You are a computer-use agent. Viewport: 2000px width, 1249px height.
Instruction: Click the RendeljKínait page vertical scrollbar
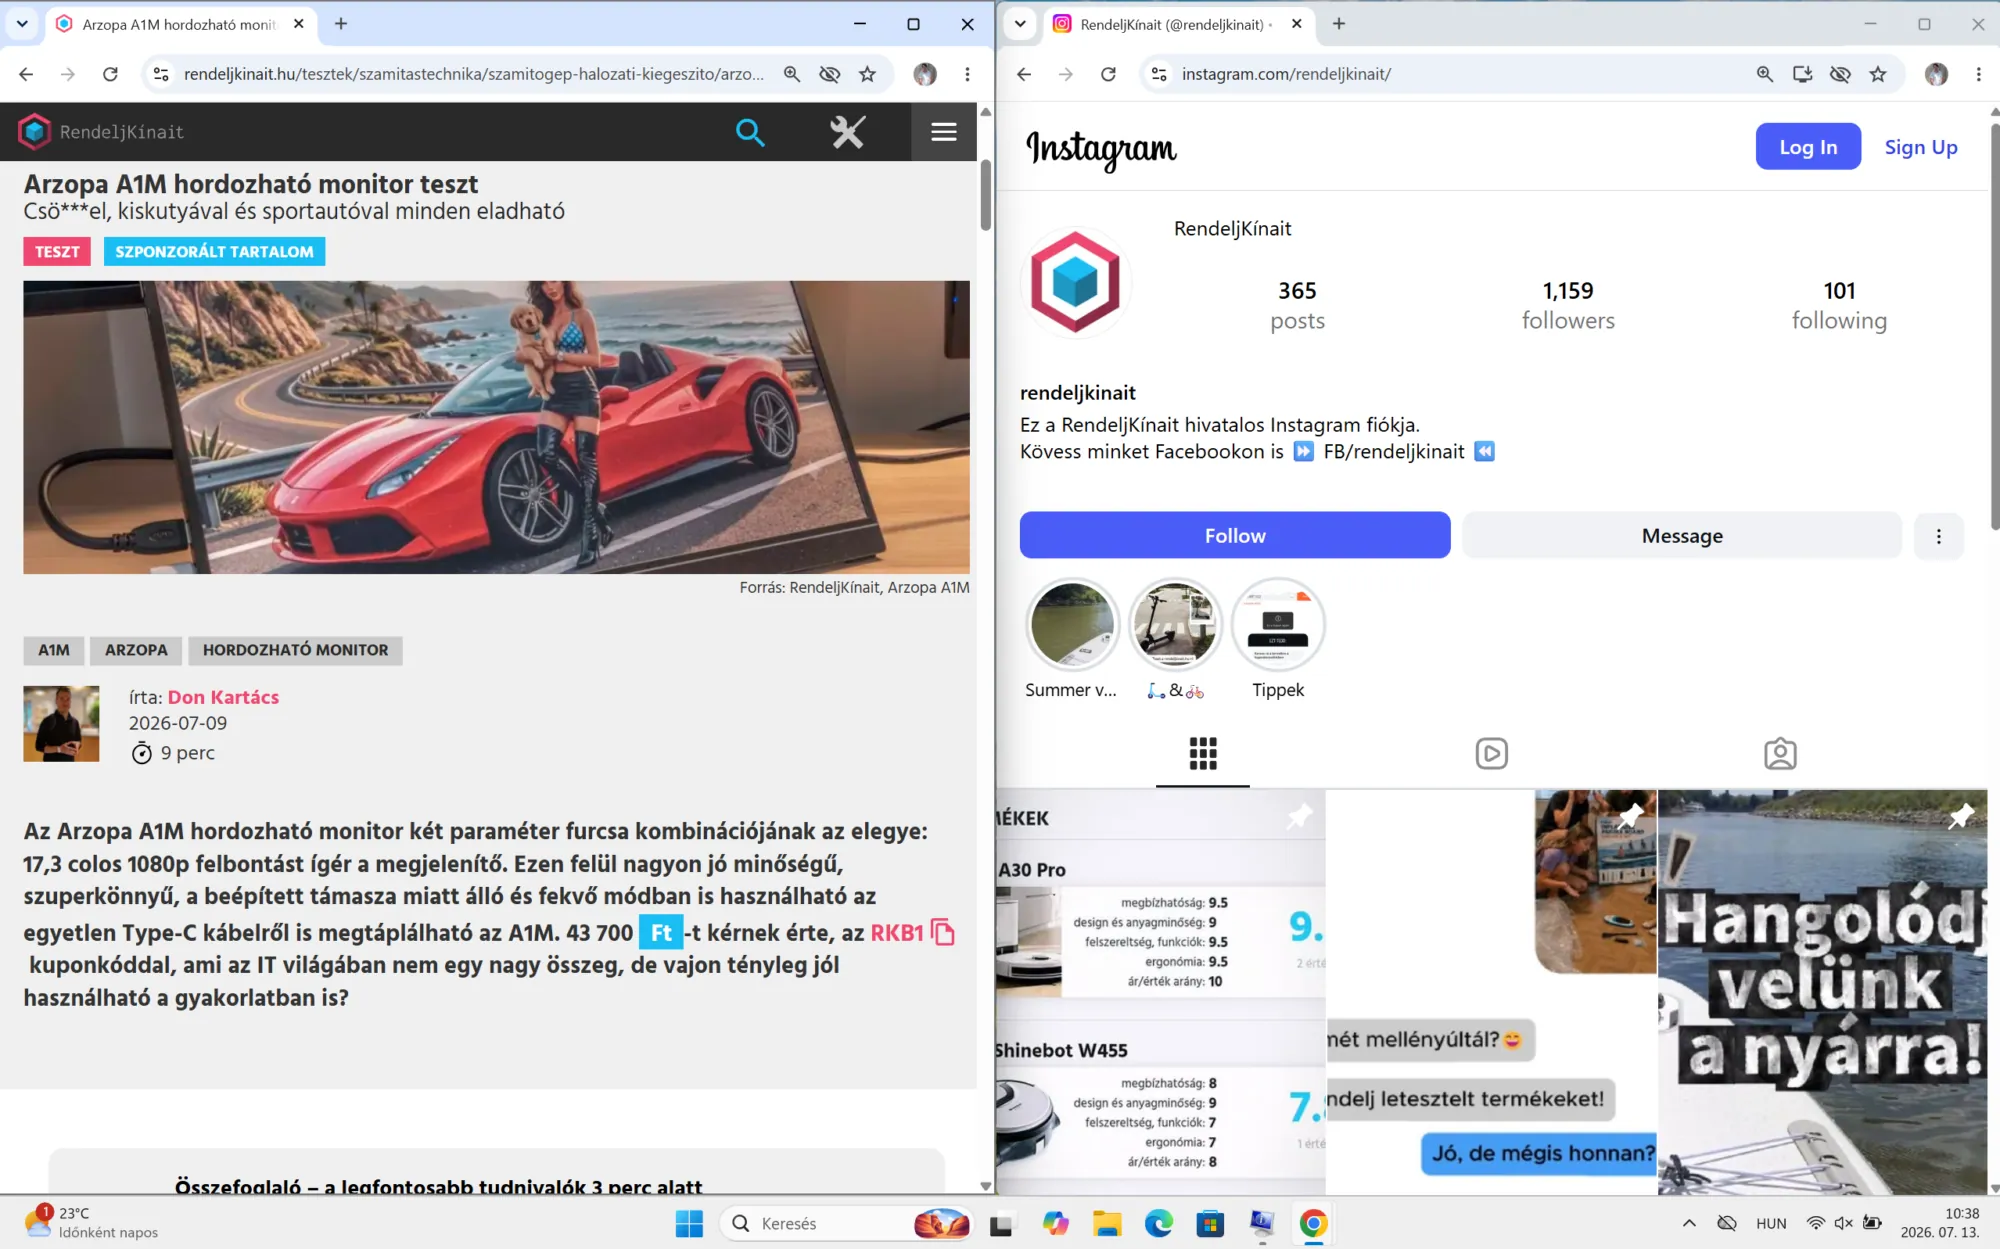tap(985, 195)
